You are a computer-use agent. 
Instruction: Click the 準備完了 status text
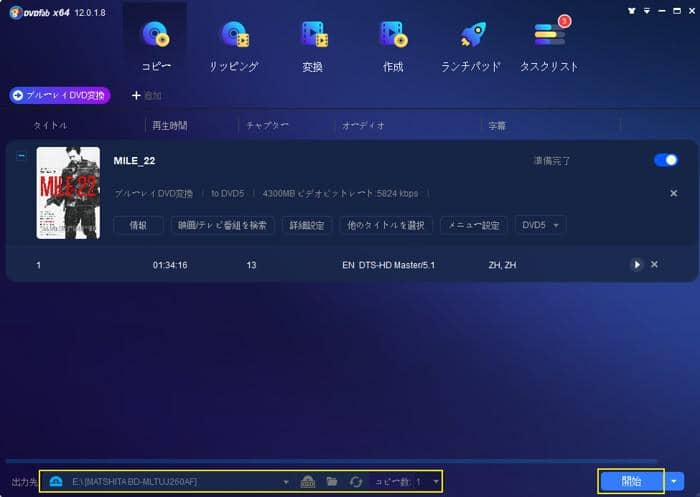(552, 161)
